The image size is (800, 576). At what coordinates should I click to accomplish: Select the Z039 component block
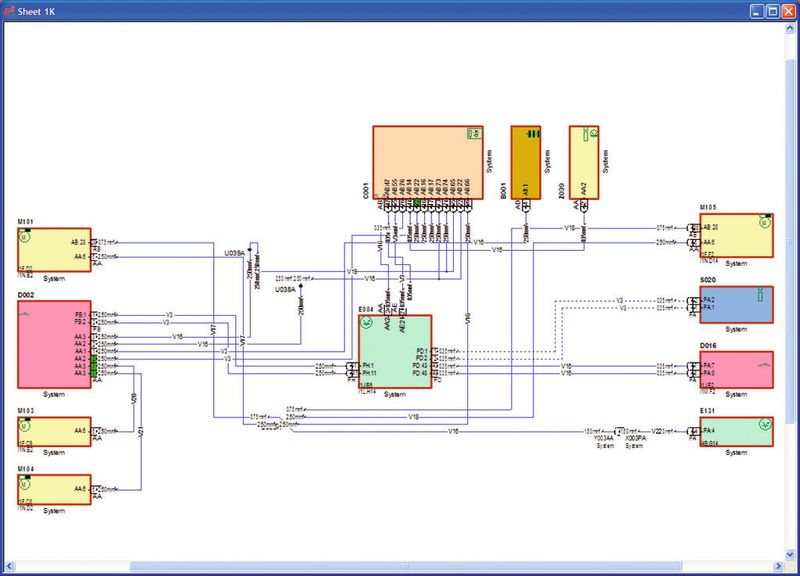(x=584, y=163)
